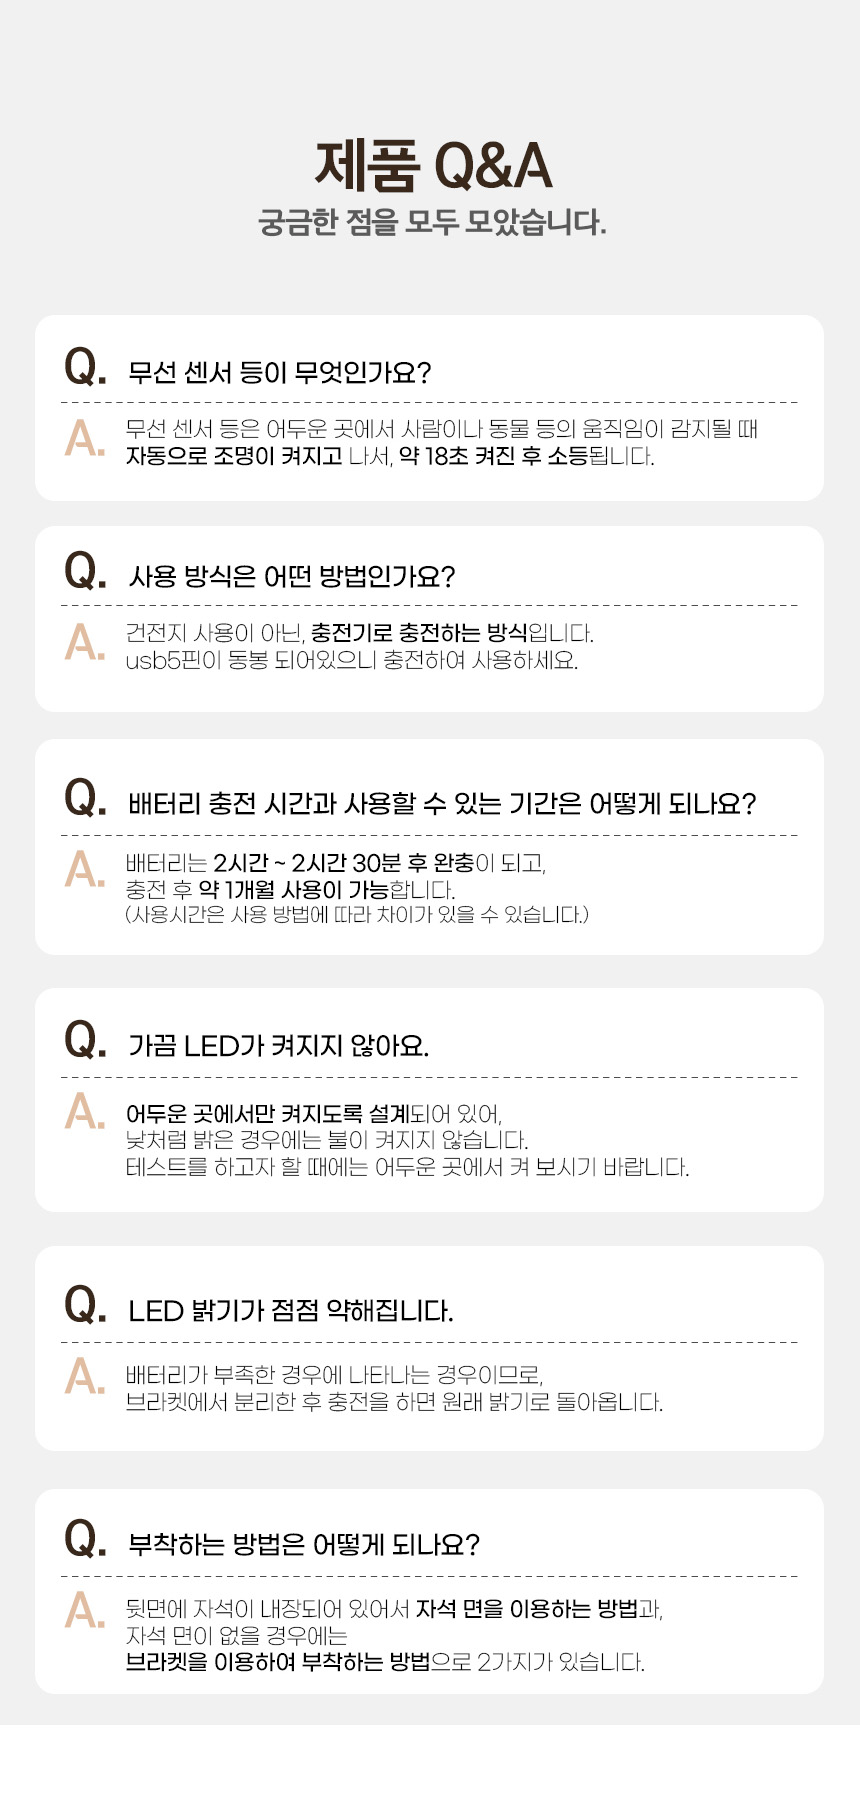The image size is (860, 1794).
Task: Click the Q icon beside 가끔 LED가 켜지지 않아요
Action: [x=85, y=1040]
